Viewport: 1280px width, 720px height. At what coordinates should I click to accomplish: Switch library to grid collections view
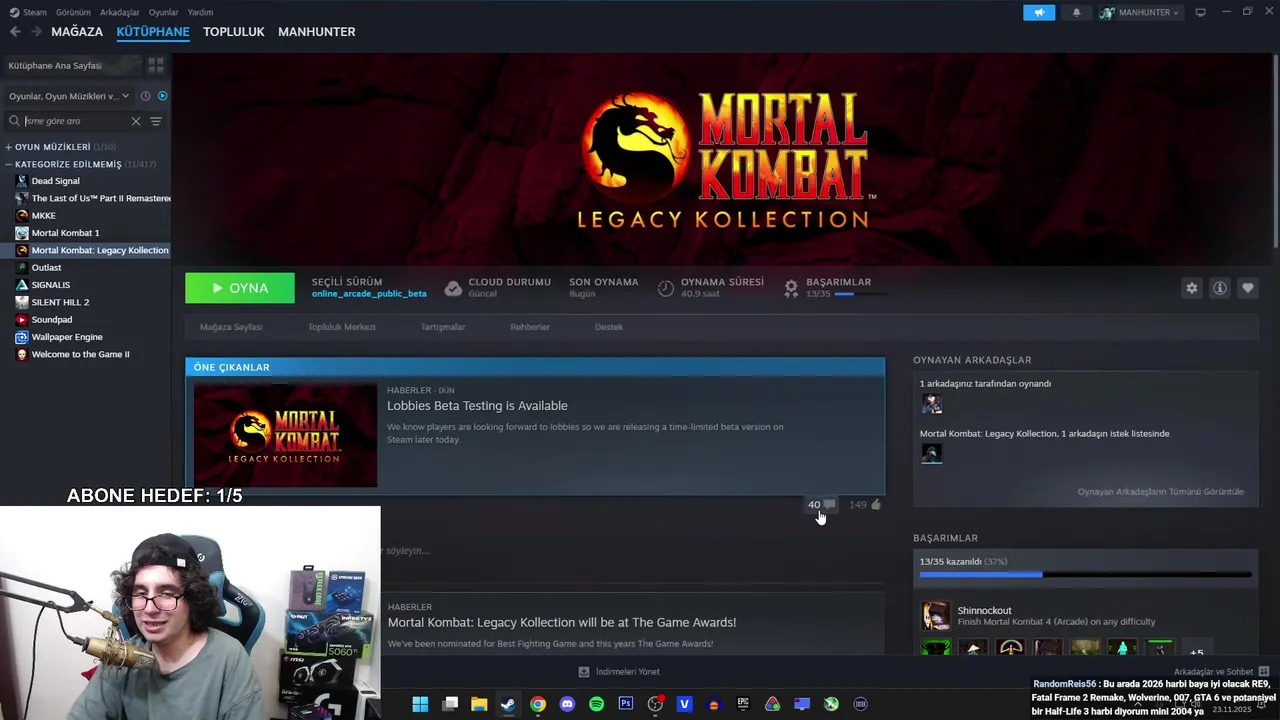156,65
